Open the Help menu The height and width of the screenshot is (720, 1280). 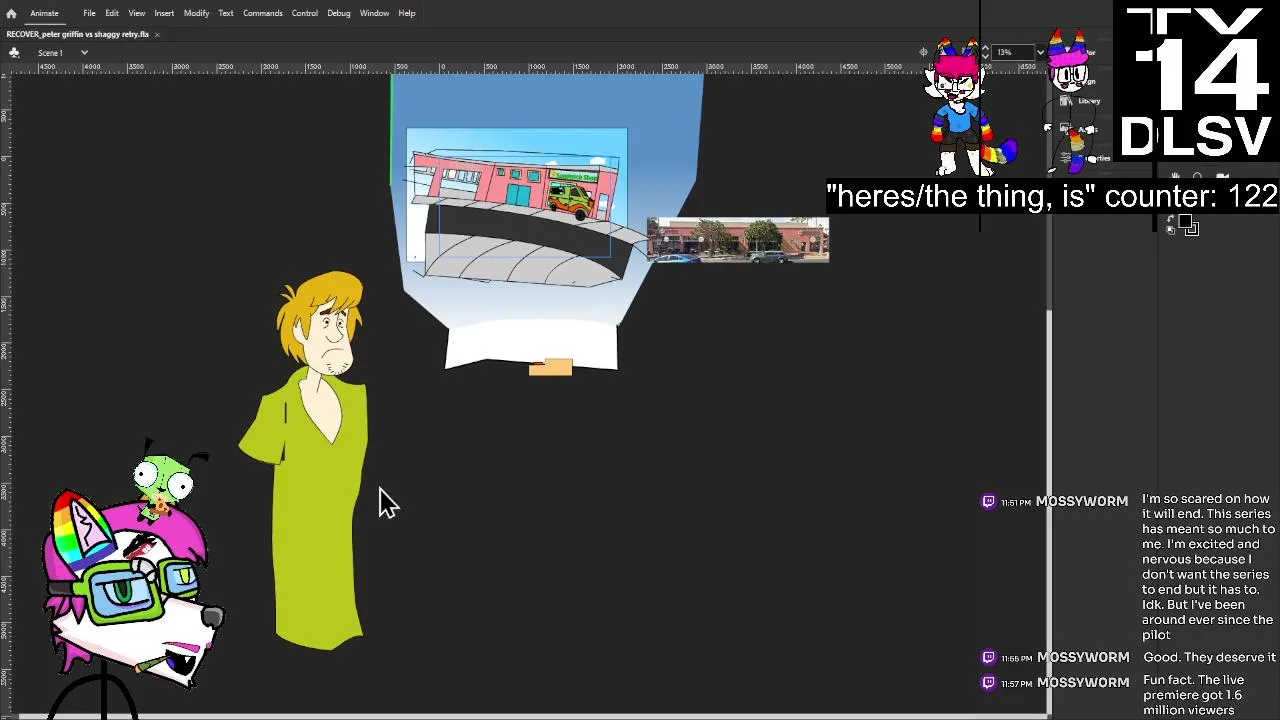(x=407, y=13)
